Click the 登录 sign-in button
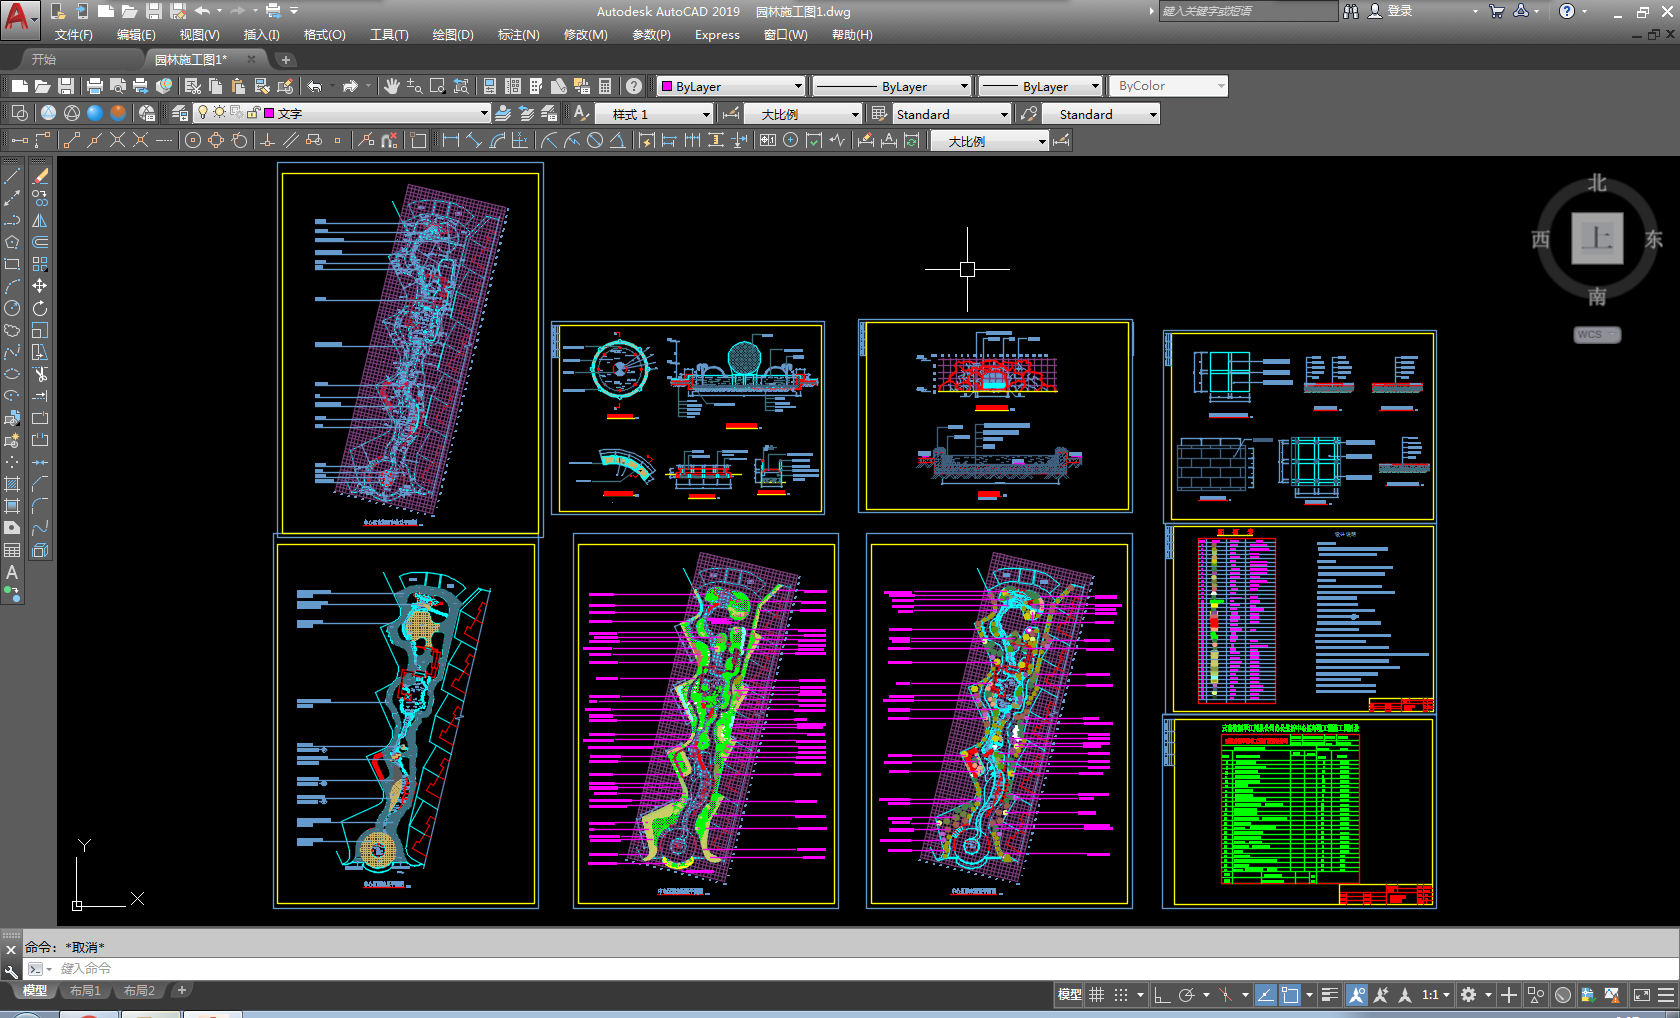1680x1018 pixels. coord(1400,11)
